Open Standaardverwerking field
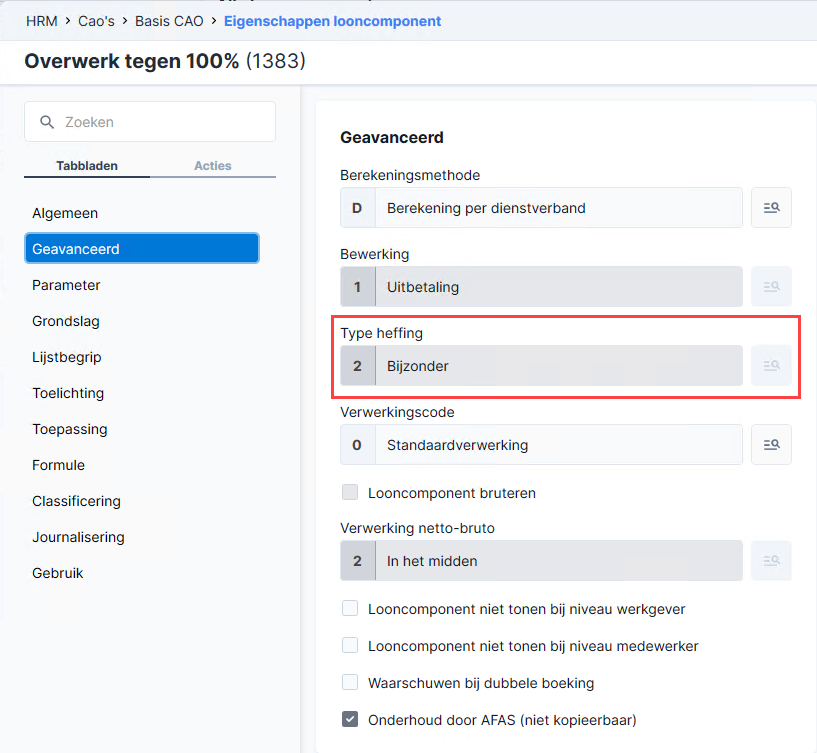817x753 pixels. click(x=541, y=445)
